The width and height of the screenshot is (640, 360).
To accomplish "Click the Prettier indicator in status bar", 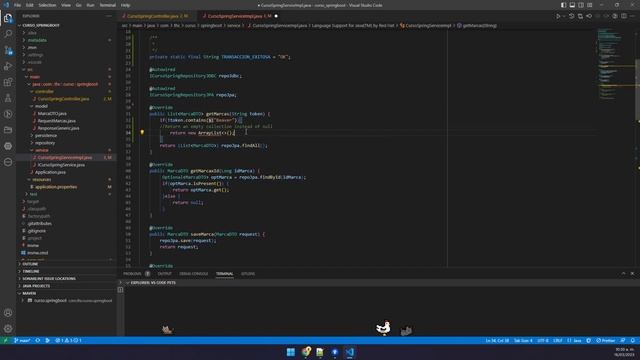I will [606, 340].
